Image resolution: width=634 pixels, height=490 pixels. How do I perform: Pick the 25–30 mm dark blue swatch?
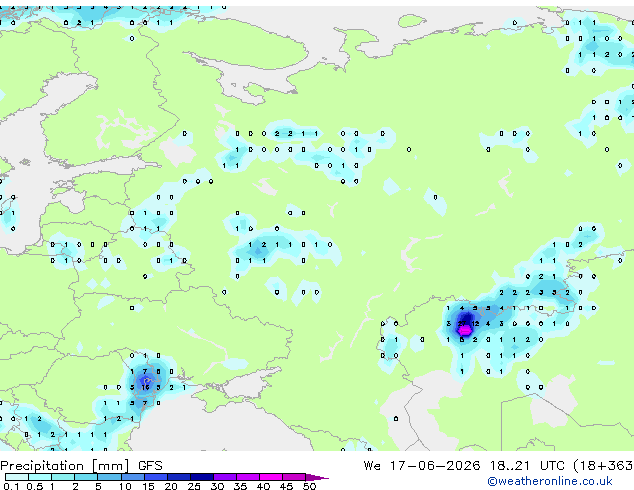pos(201,477)
